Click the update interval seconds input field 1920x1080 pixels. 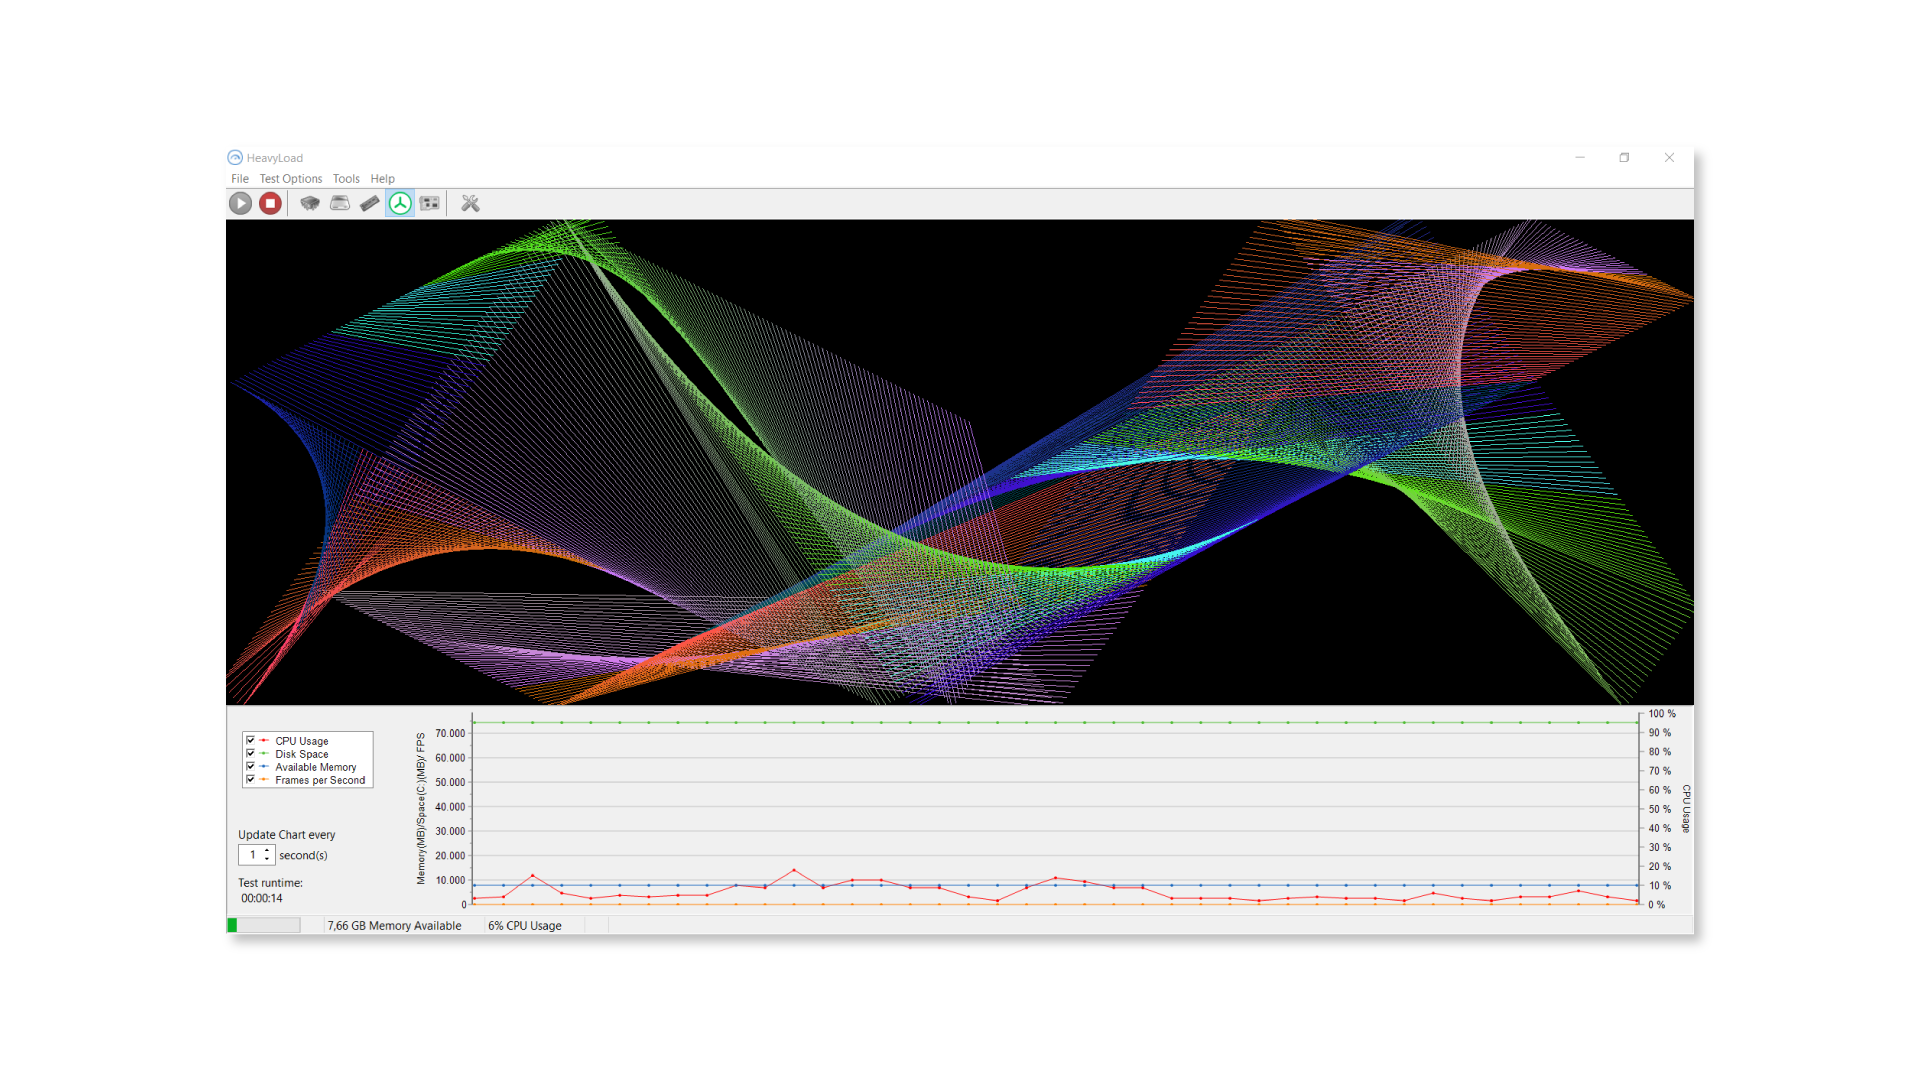(x=251, y=855)
